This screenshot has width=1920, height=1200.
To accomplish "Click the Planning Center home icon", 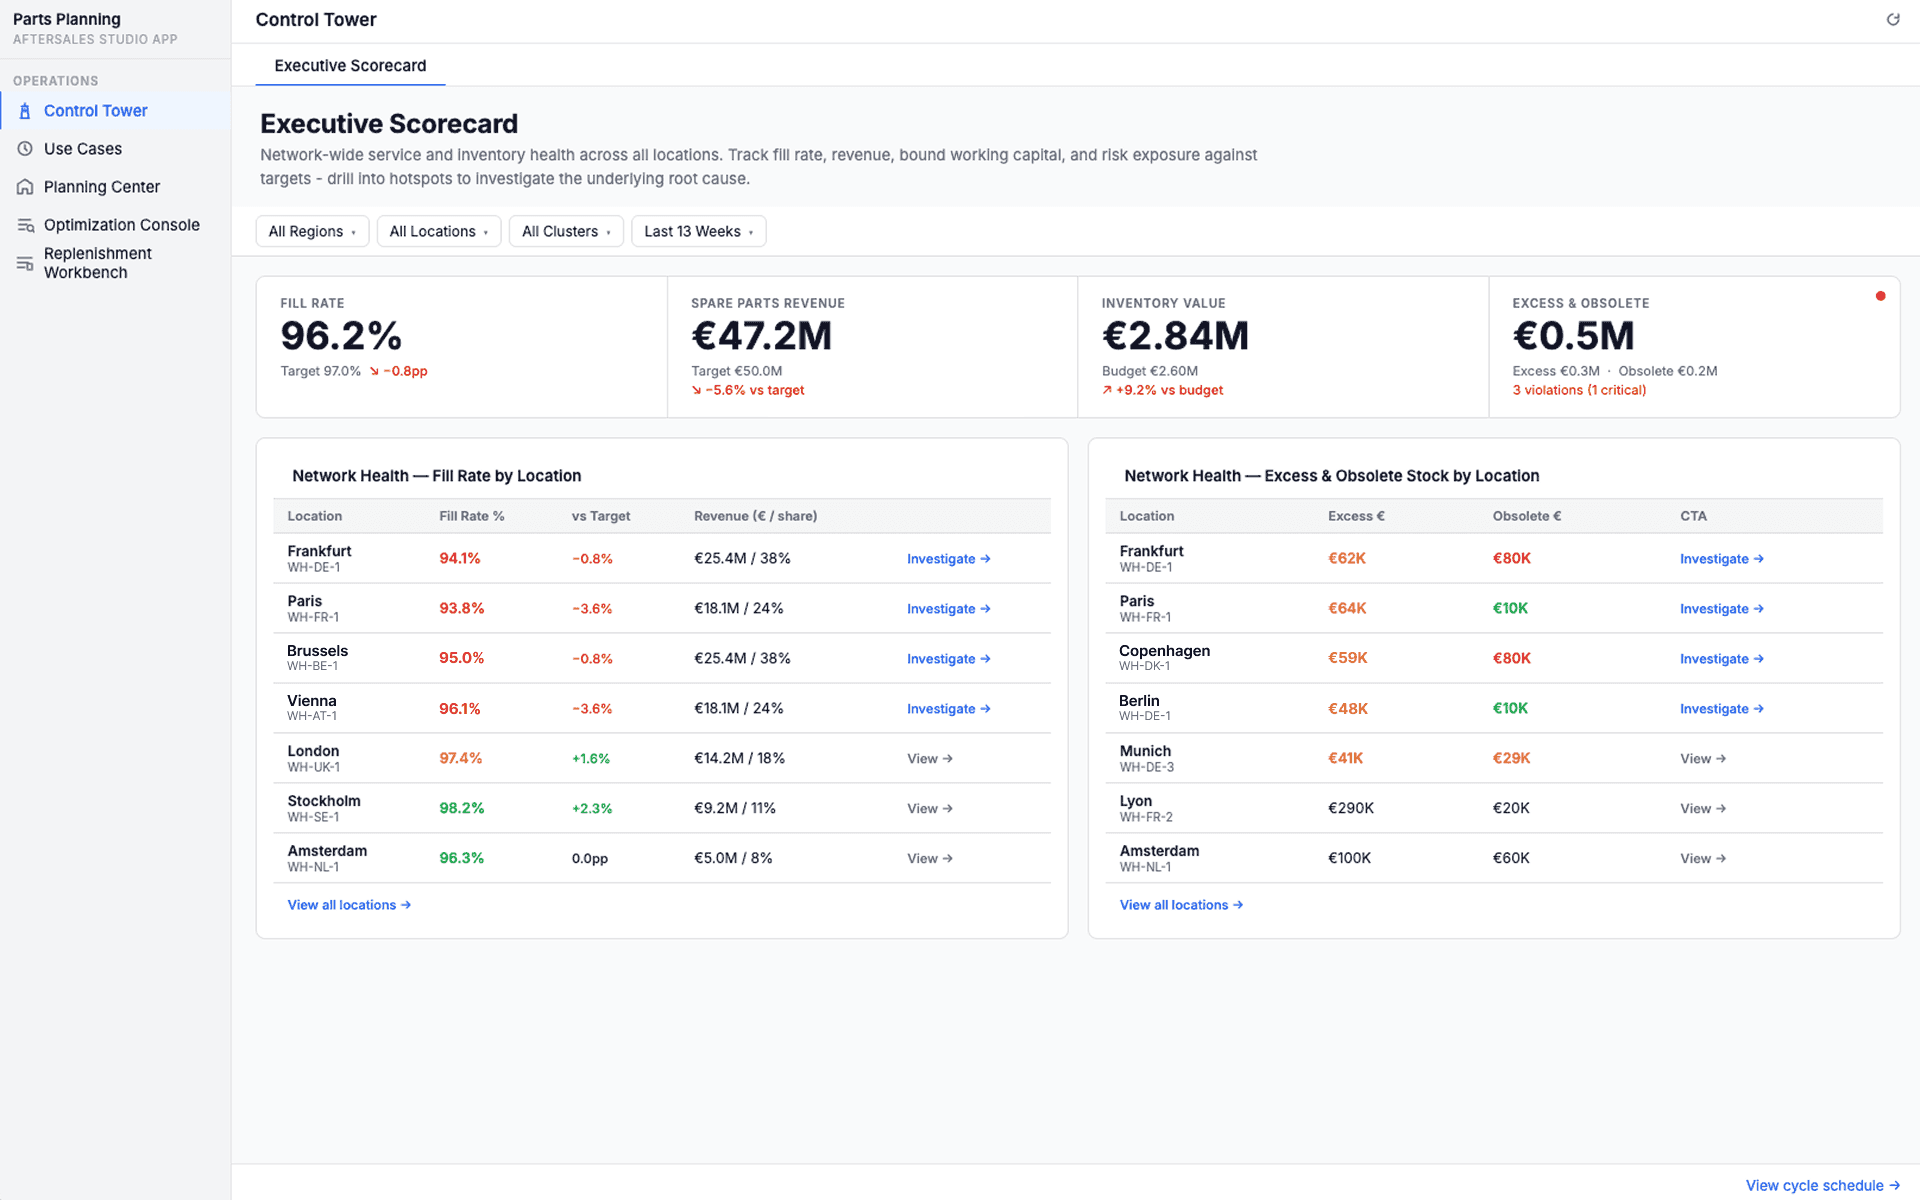I will 25,187.
